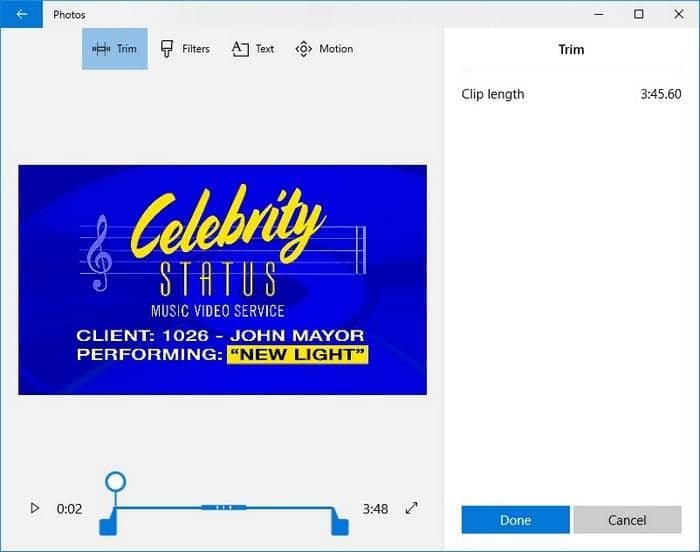Confirm trim with Done button

(516, 520)
